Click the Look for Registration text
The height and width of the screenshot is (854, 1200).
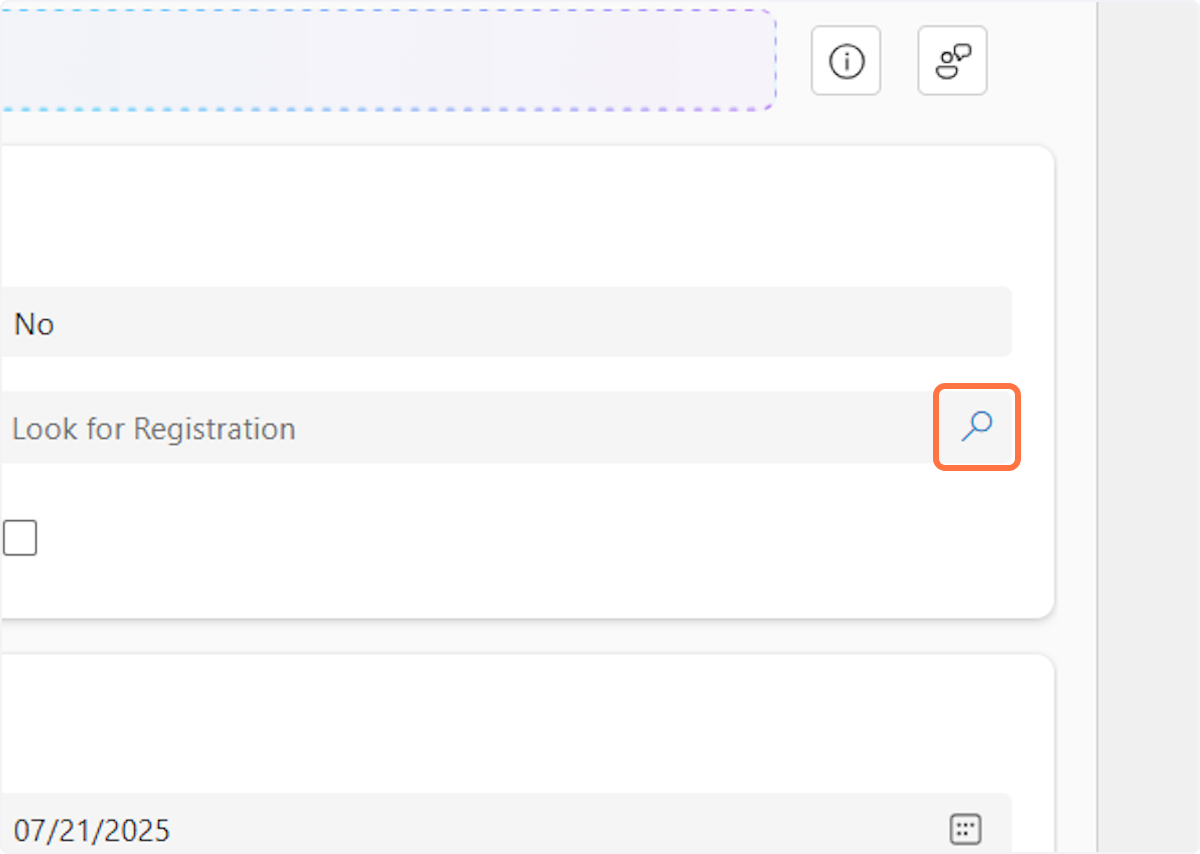[x=154, y=428]
